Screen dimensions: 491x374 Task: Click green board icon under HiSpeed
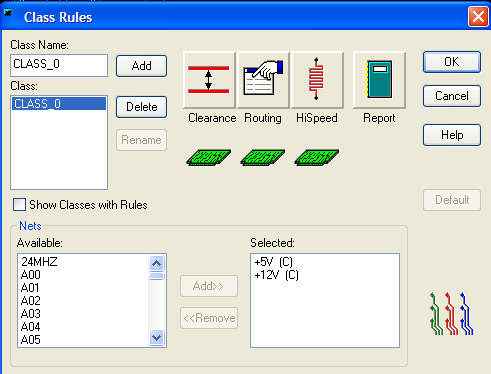317,157
